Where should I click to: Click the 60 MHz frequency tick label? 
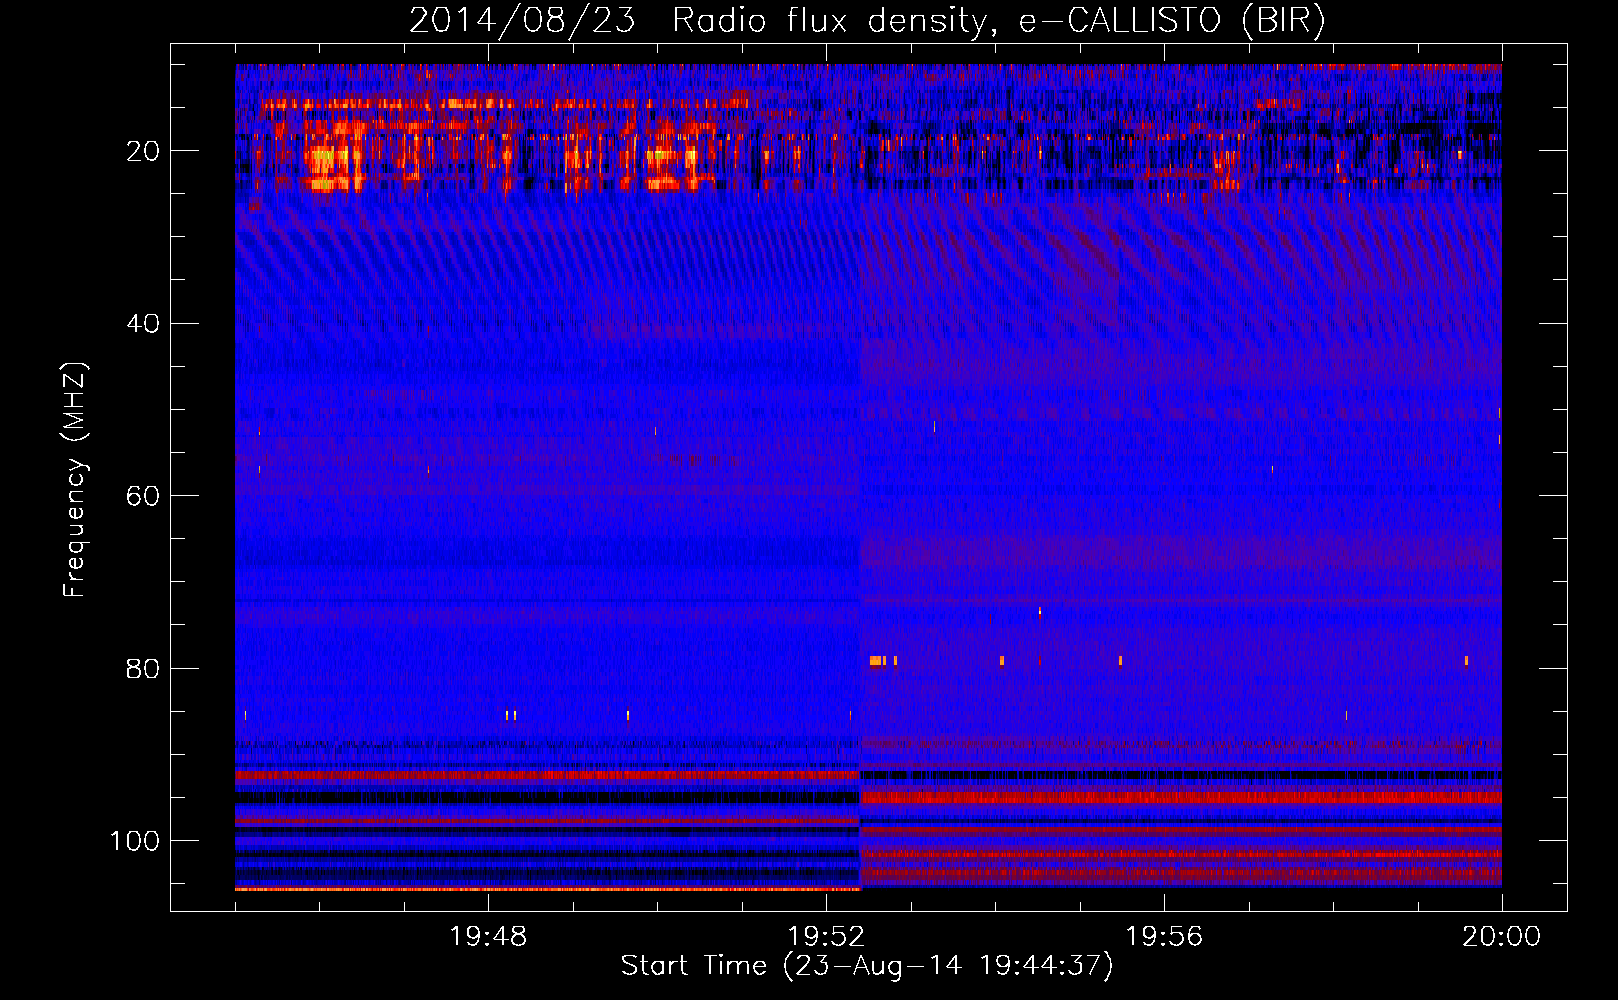(x=143, y=496)
